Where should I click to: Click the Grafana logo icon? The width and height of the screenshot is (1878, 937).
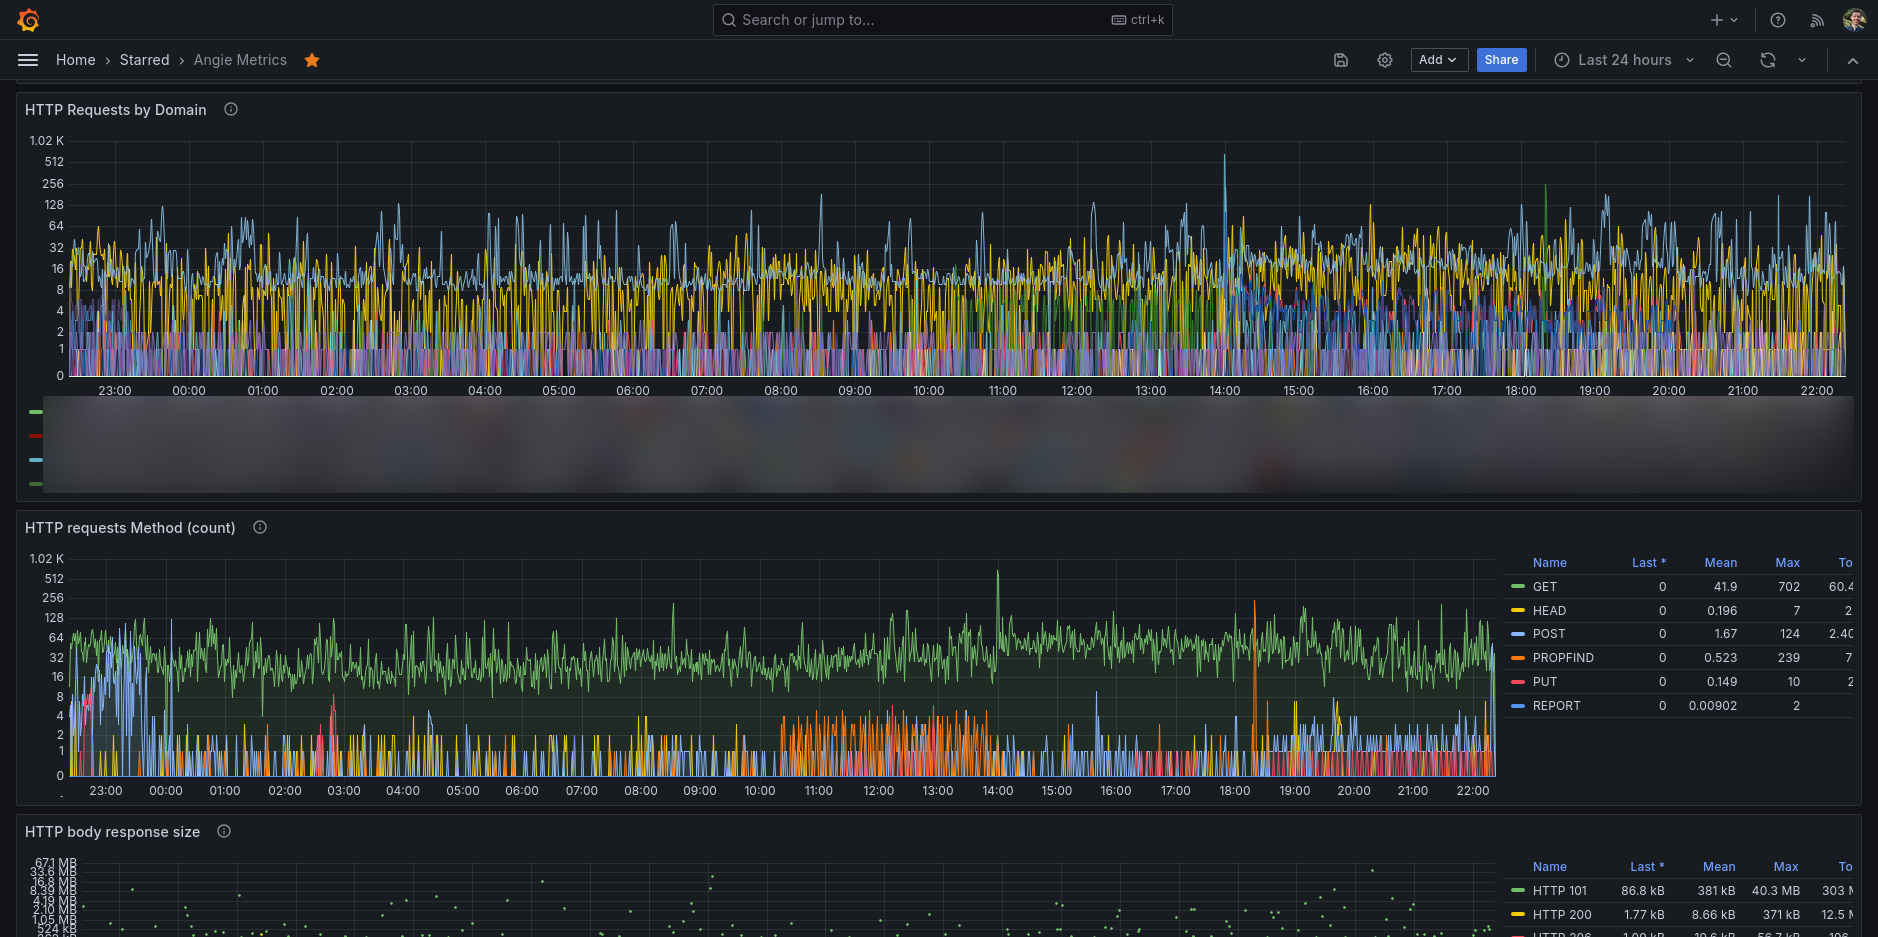[28, 20]
